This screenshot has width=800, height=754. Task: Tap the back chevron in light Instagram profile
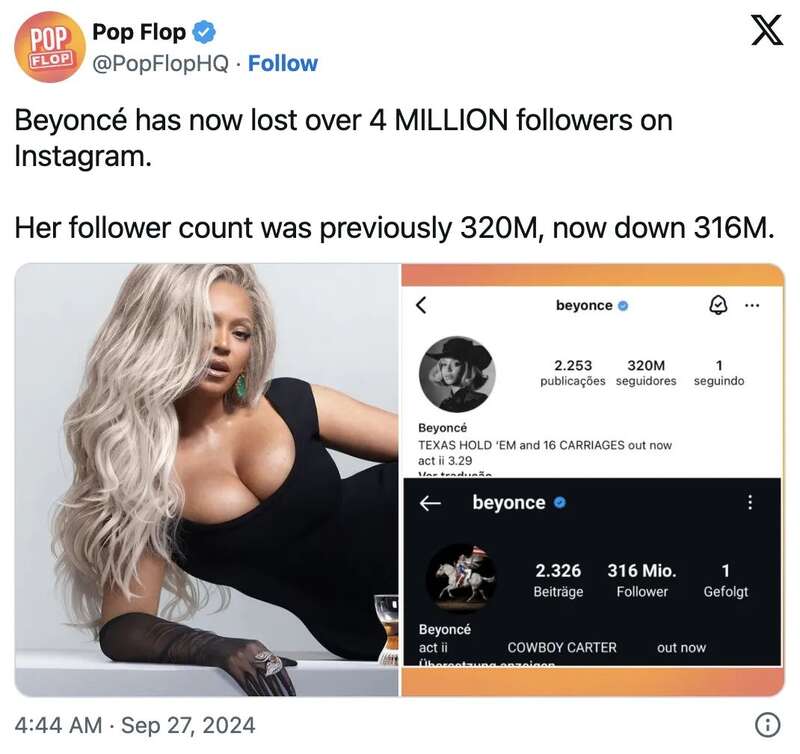click(421, 305)
